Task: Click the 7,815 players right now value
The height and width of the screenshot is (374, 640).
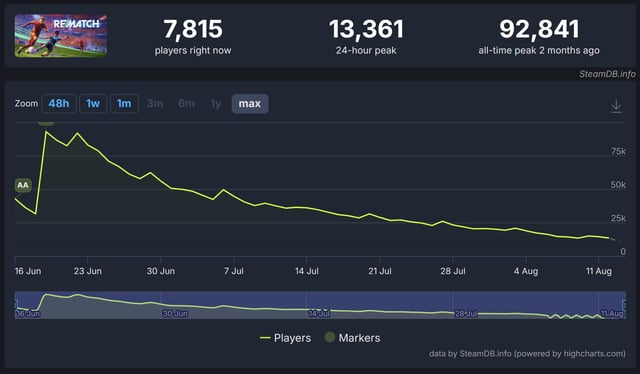Action: click(193, 29)
